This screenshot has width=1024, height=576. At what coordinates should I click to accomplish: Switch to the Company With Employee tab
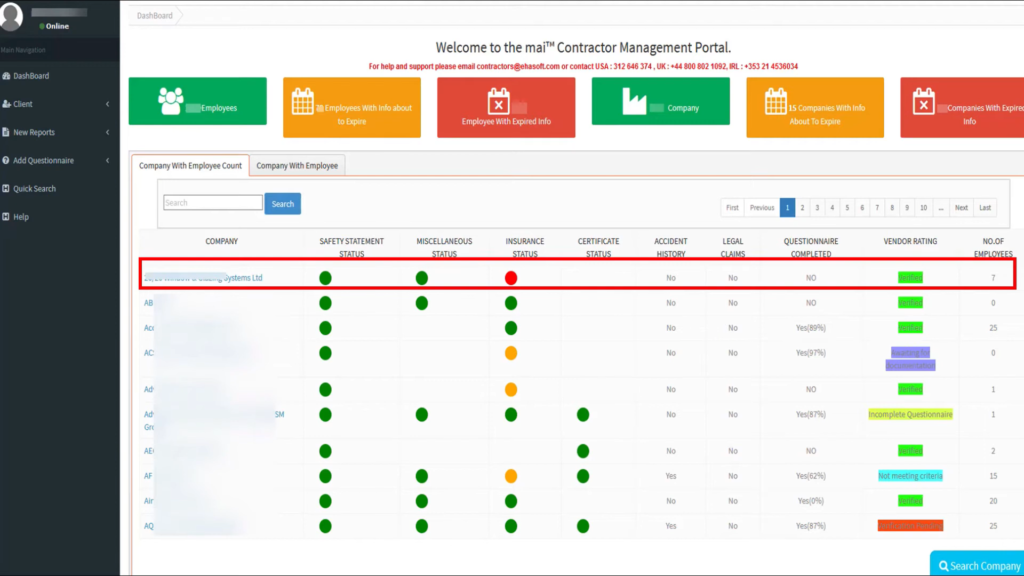(x=299, y=164)
